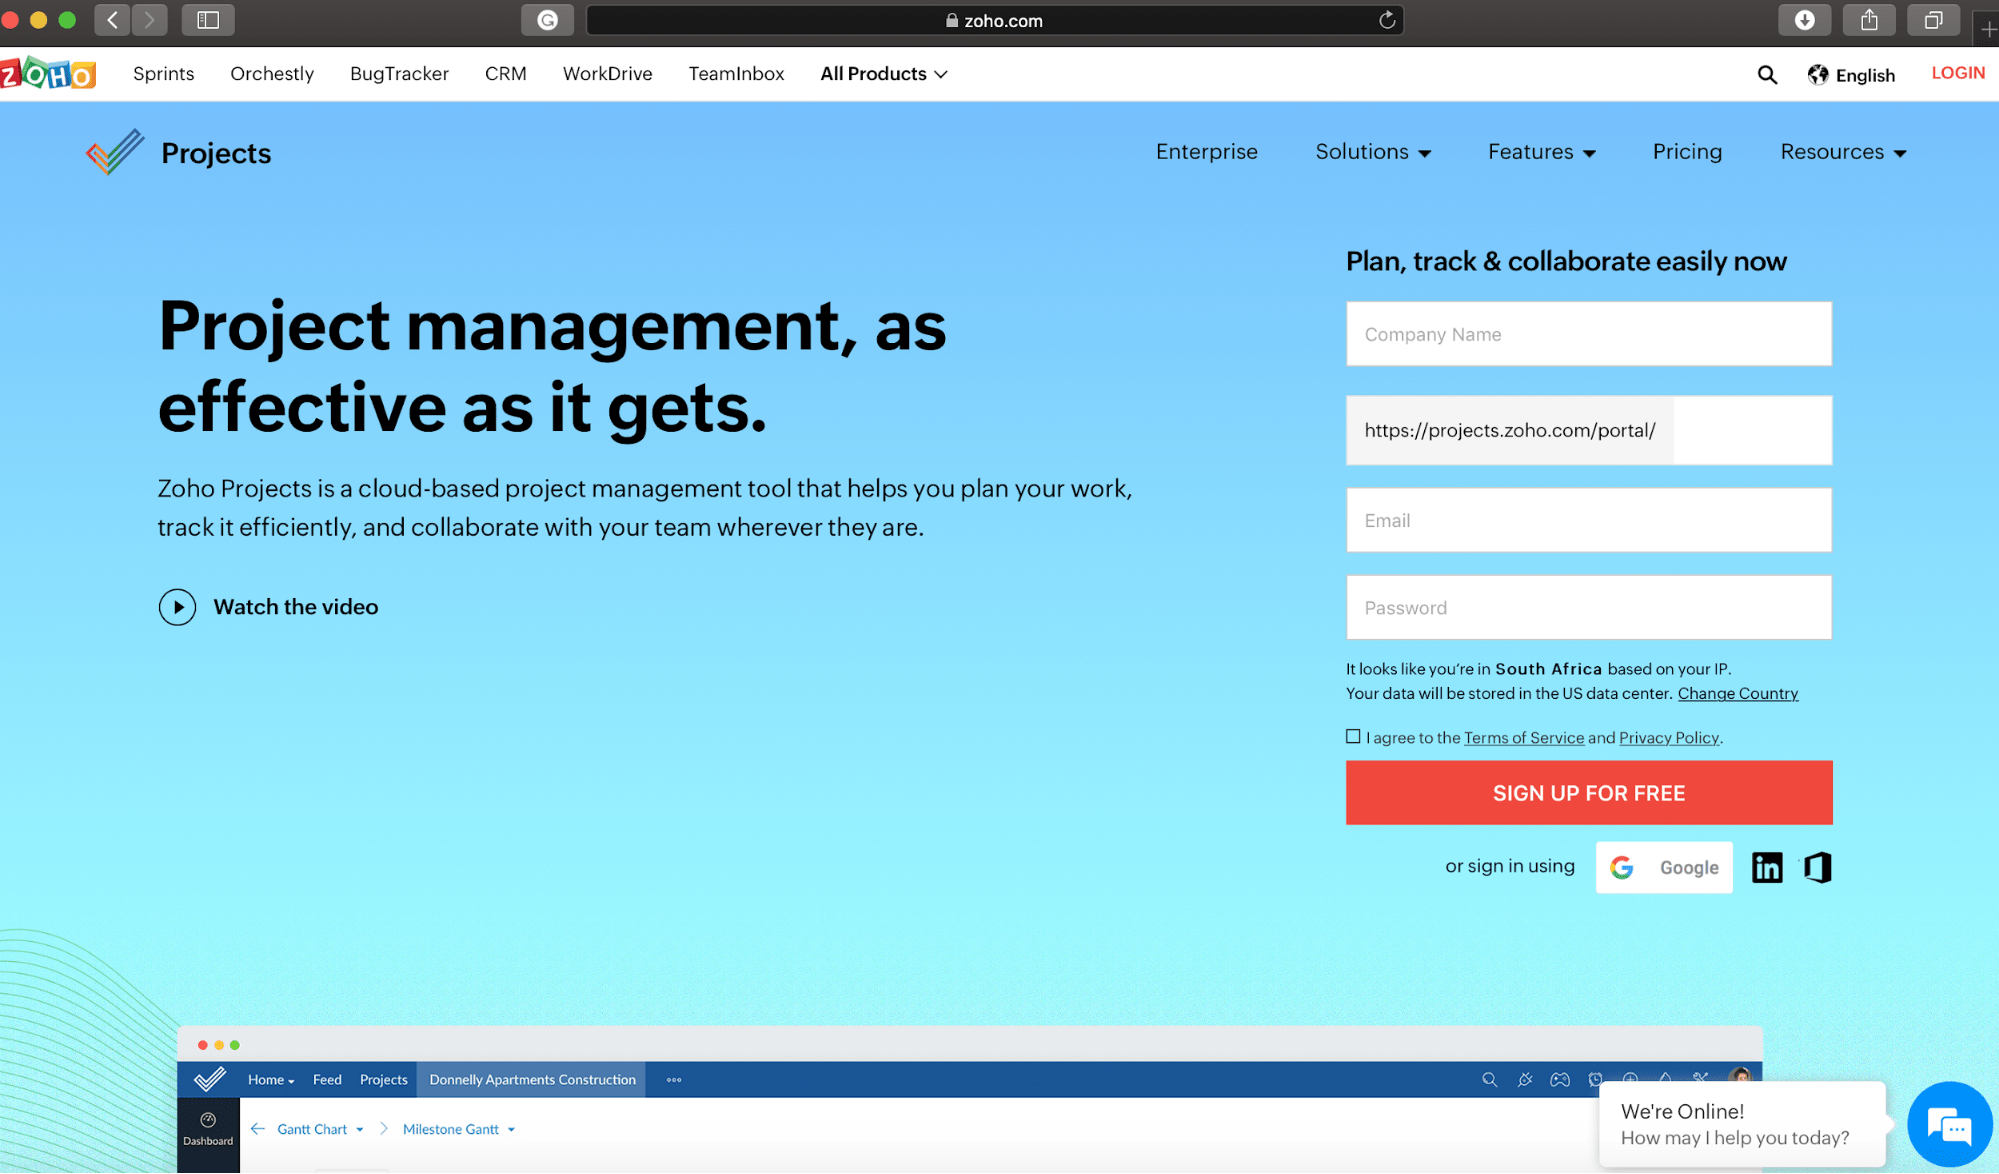1999x1174 pixels.
Task: Click the Change Country link
Action: click(x=1737, y=693)
